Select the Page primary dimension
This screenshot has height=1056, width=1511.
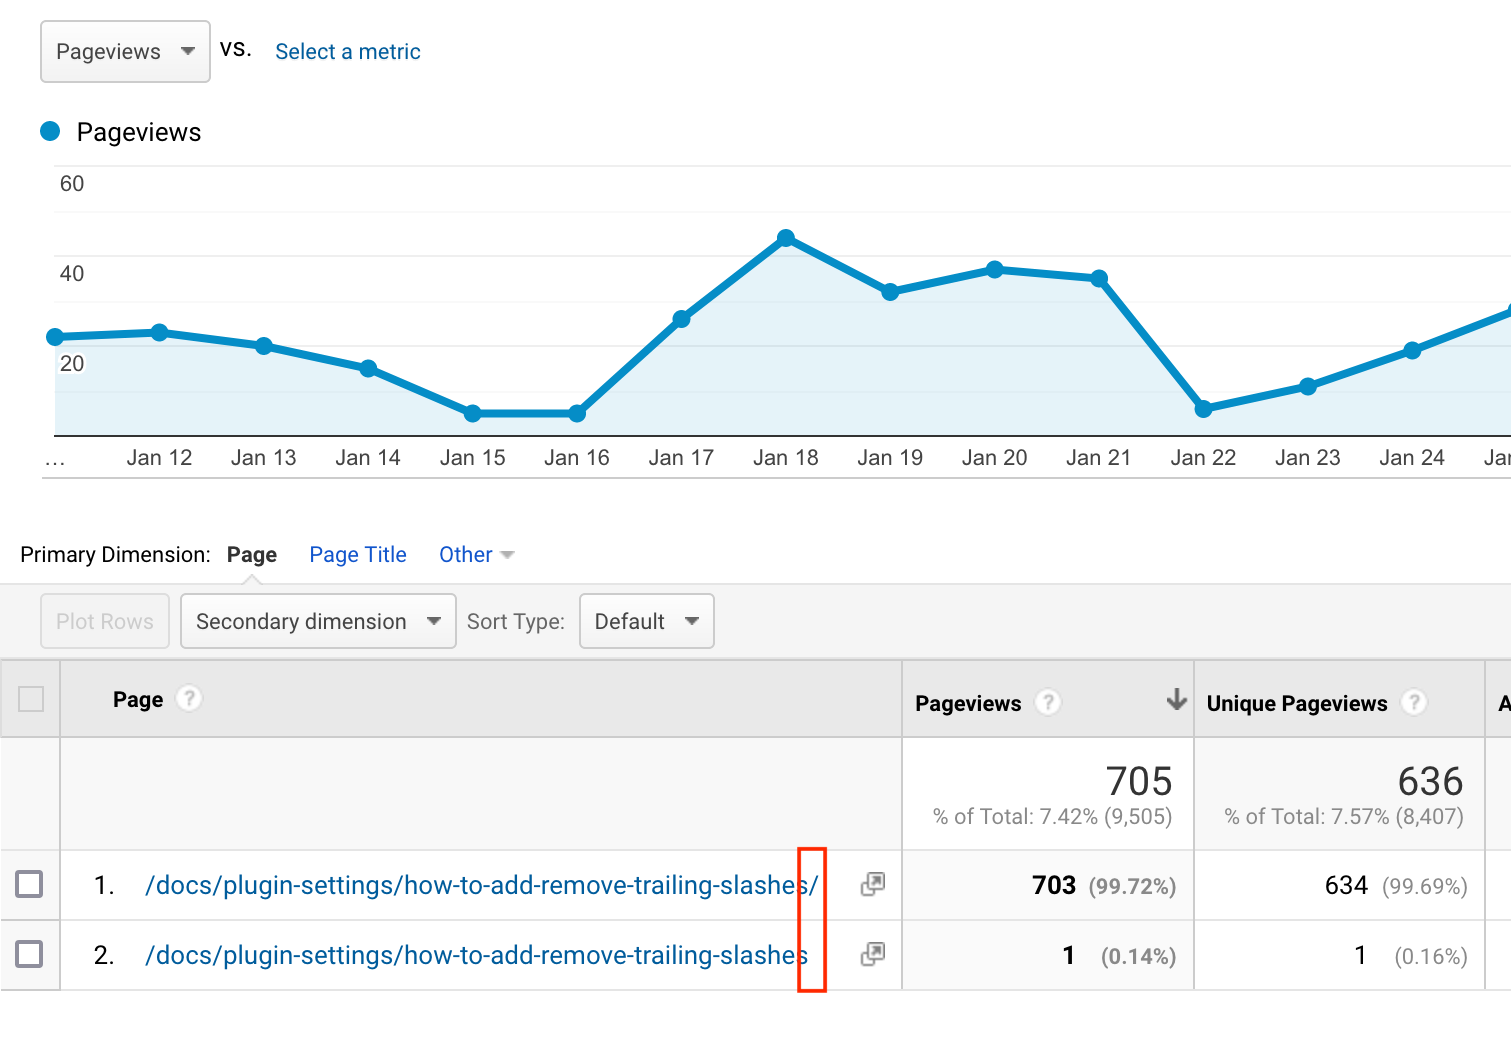(x=252, y=554)
